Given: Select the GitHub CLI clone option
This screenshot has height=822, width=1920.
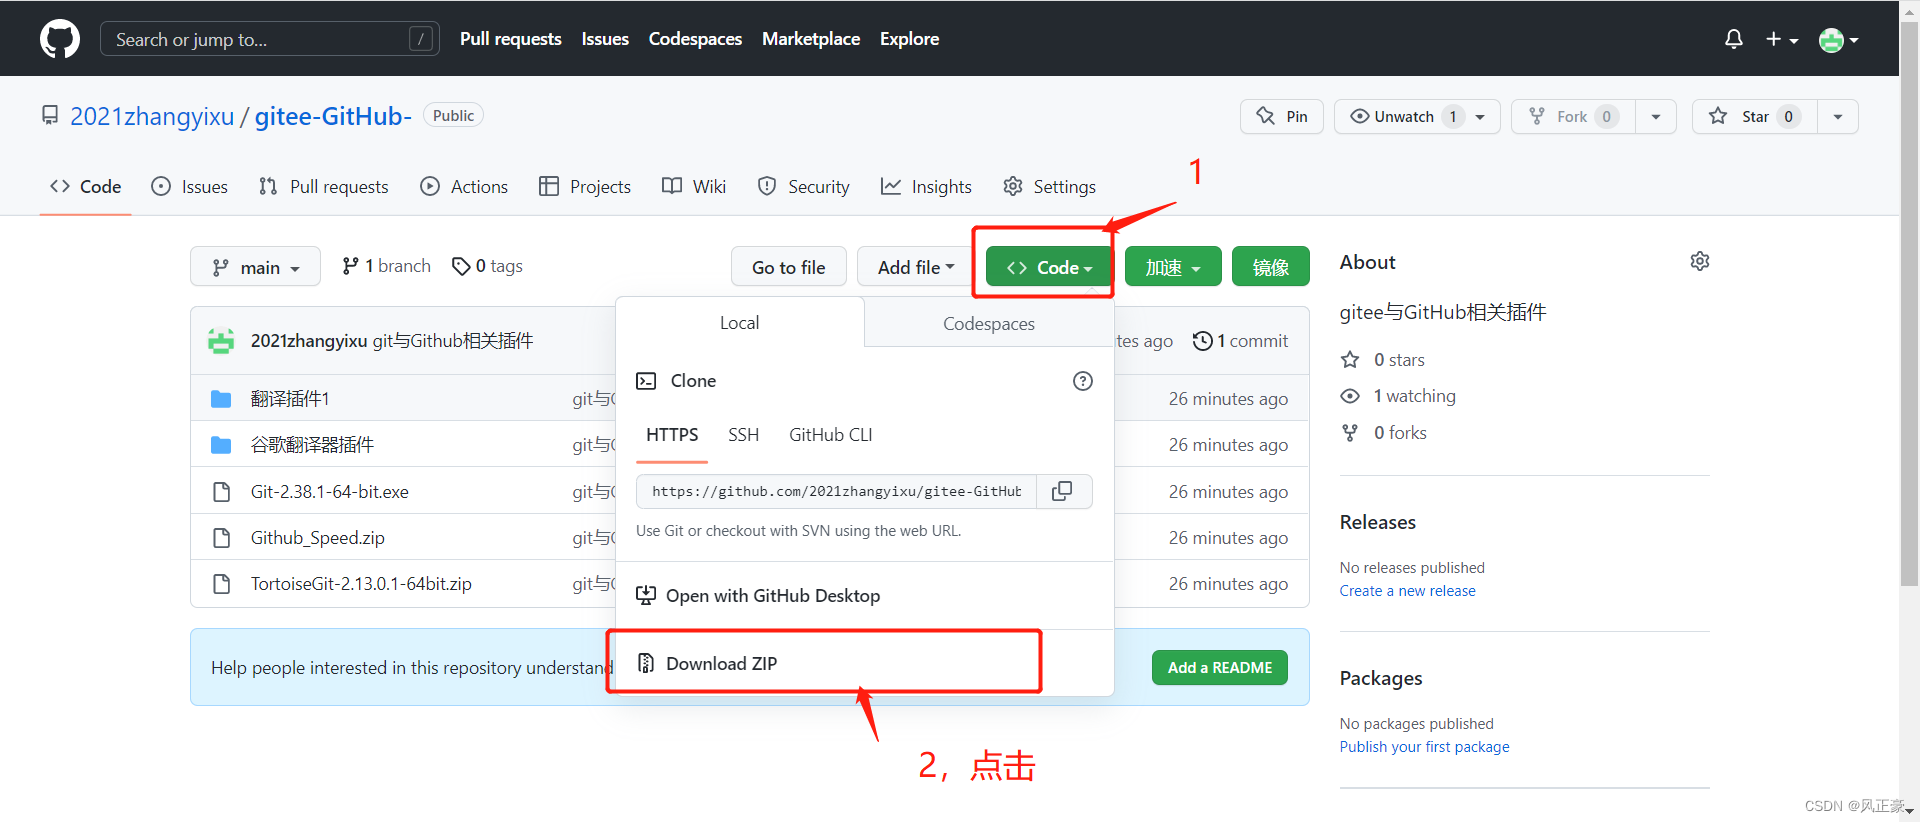Looking at the screenshot, I should (x=830, y=435).
